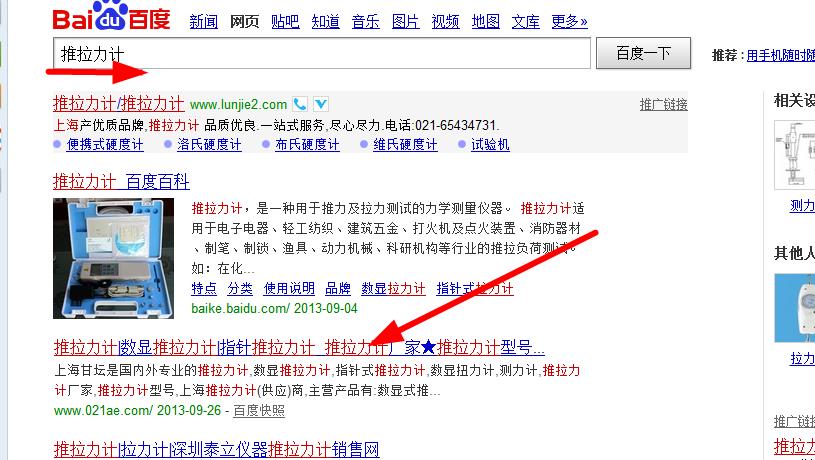Focus the search box containing 推拉力计

coord(322,53)
